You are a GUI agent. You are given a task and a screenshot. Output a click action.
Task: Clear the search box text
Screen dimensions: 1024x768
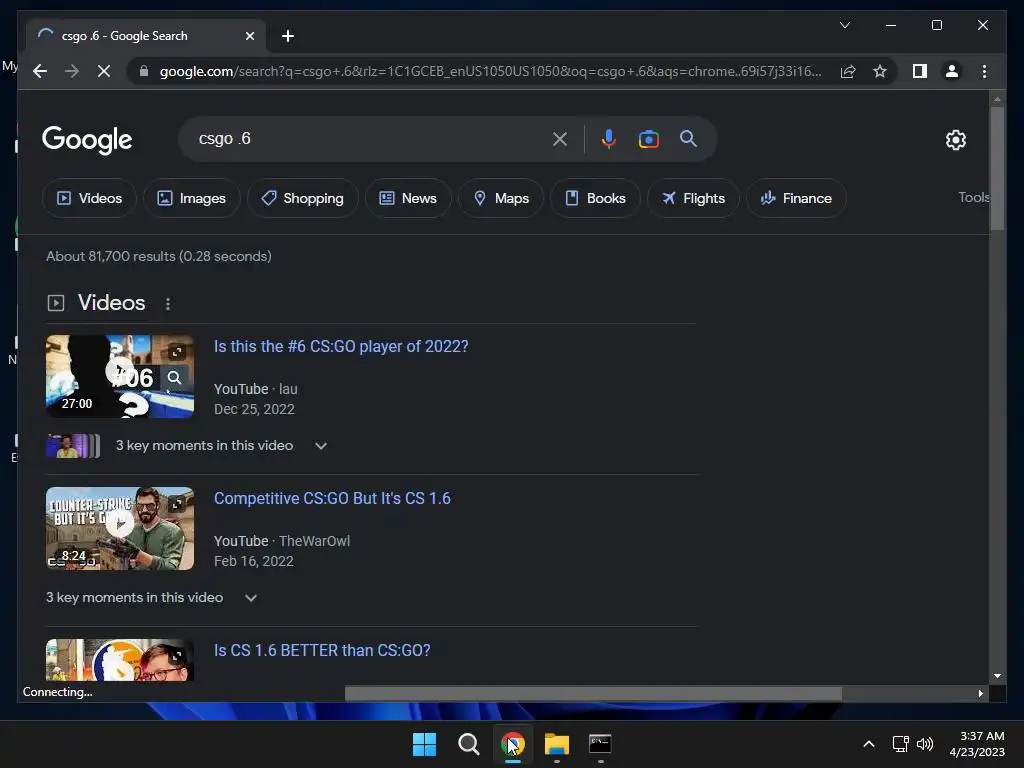click(x=560, y=139)
